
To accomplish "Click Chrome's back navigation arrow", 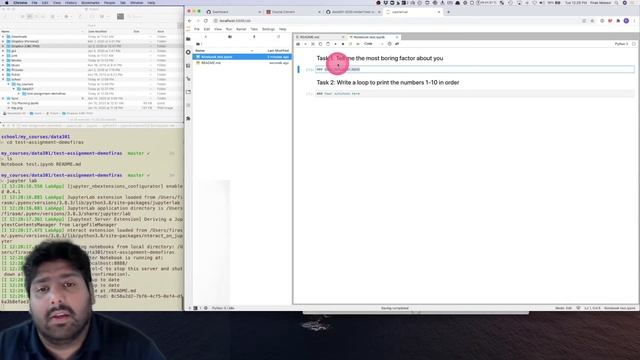I will [190, 21].
